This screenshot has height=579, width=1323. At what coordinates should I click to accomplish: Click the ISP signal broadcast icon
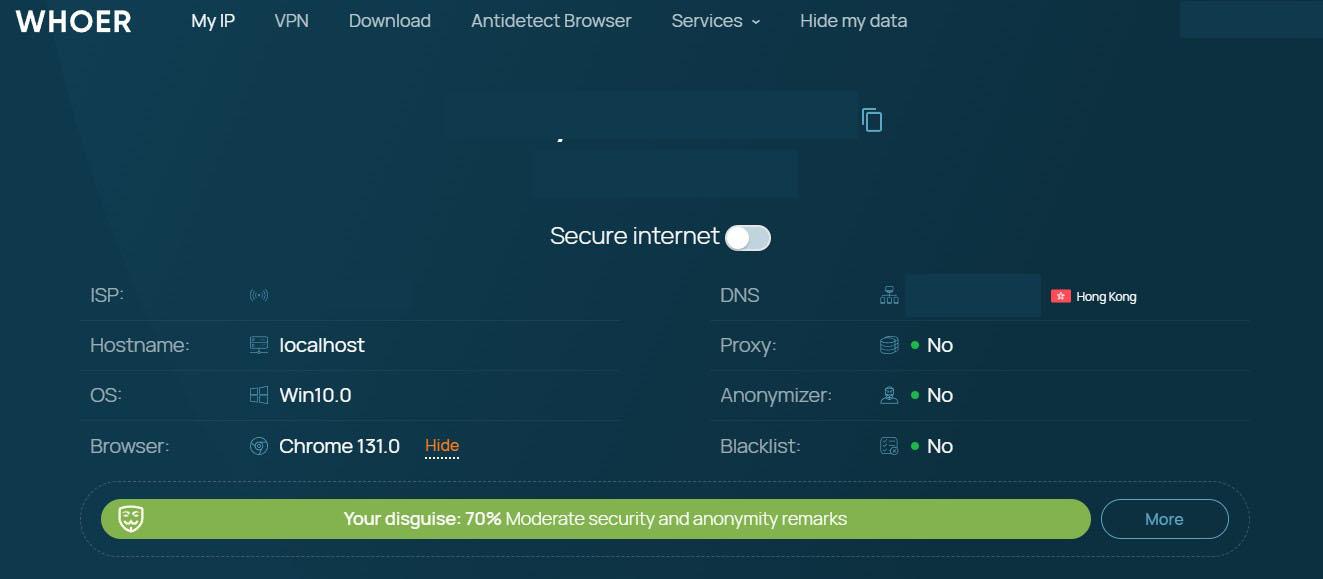[x=259, y=295]
